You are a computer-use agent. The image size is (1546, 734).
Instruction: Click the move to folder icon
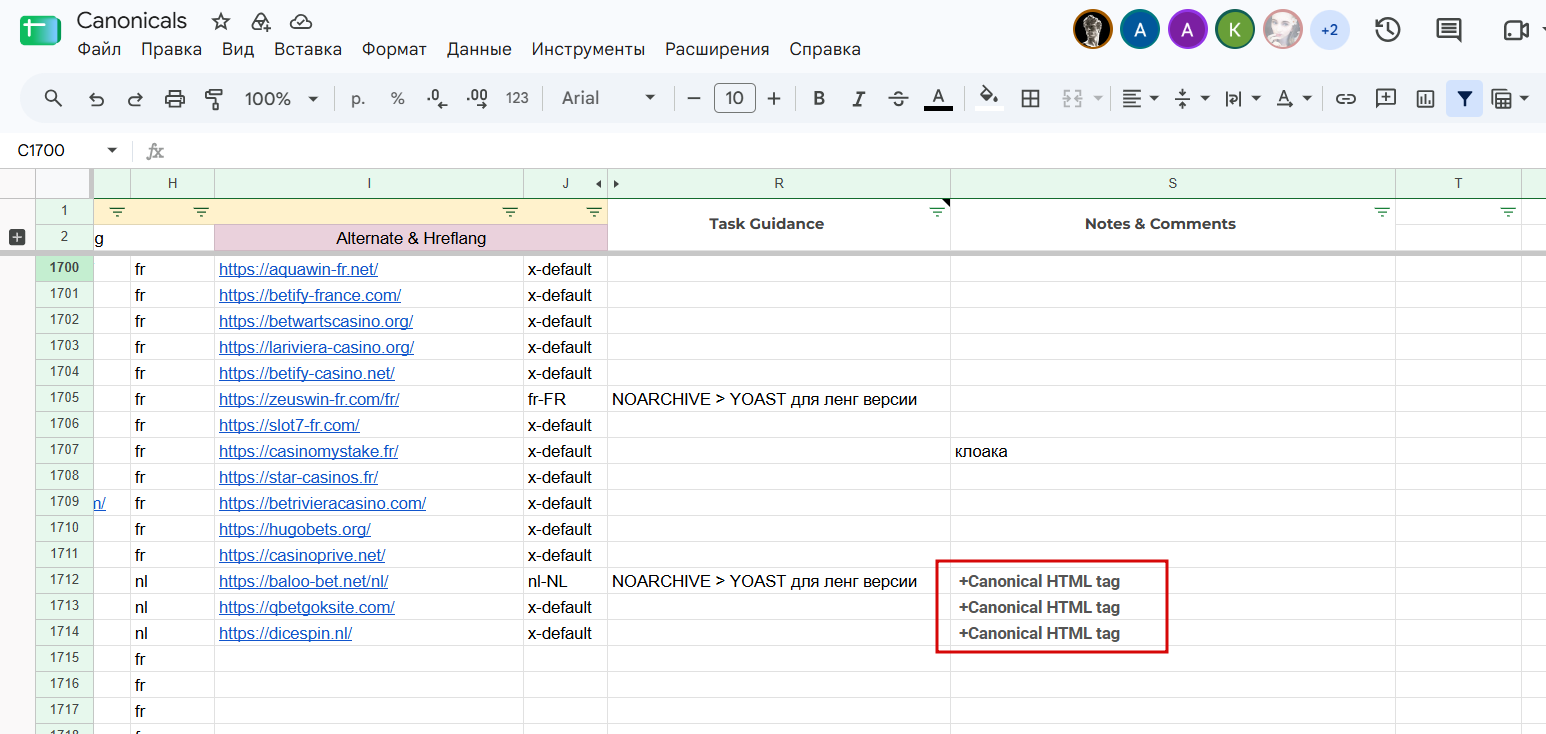(261, 21)
